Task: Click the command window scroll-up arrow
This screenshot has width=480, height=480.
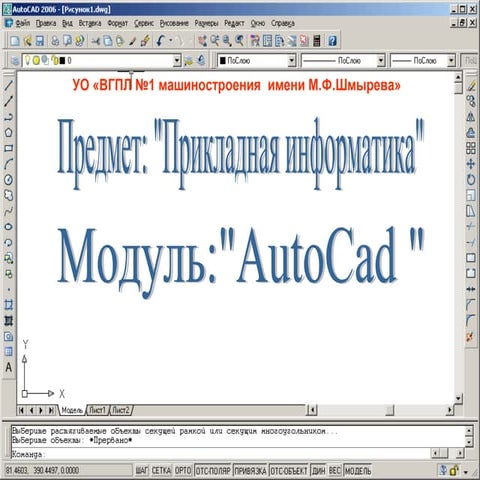Action: point(469,431)
